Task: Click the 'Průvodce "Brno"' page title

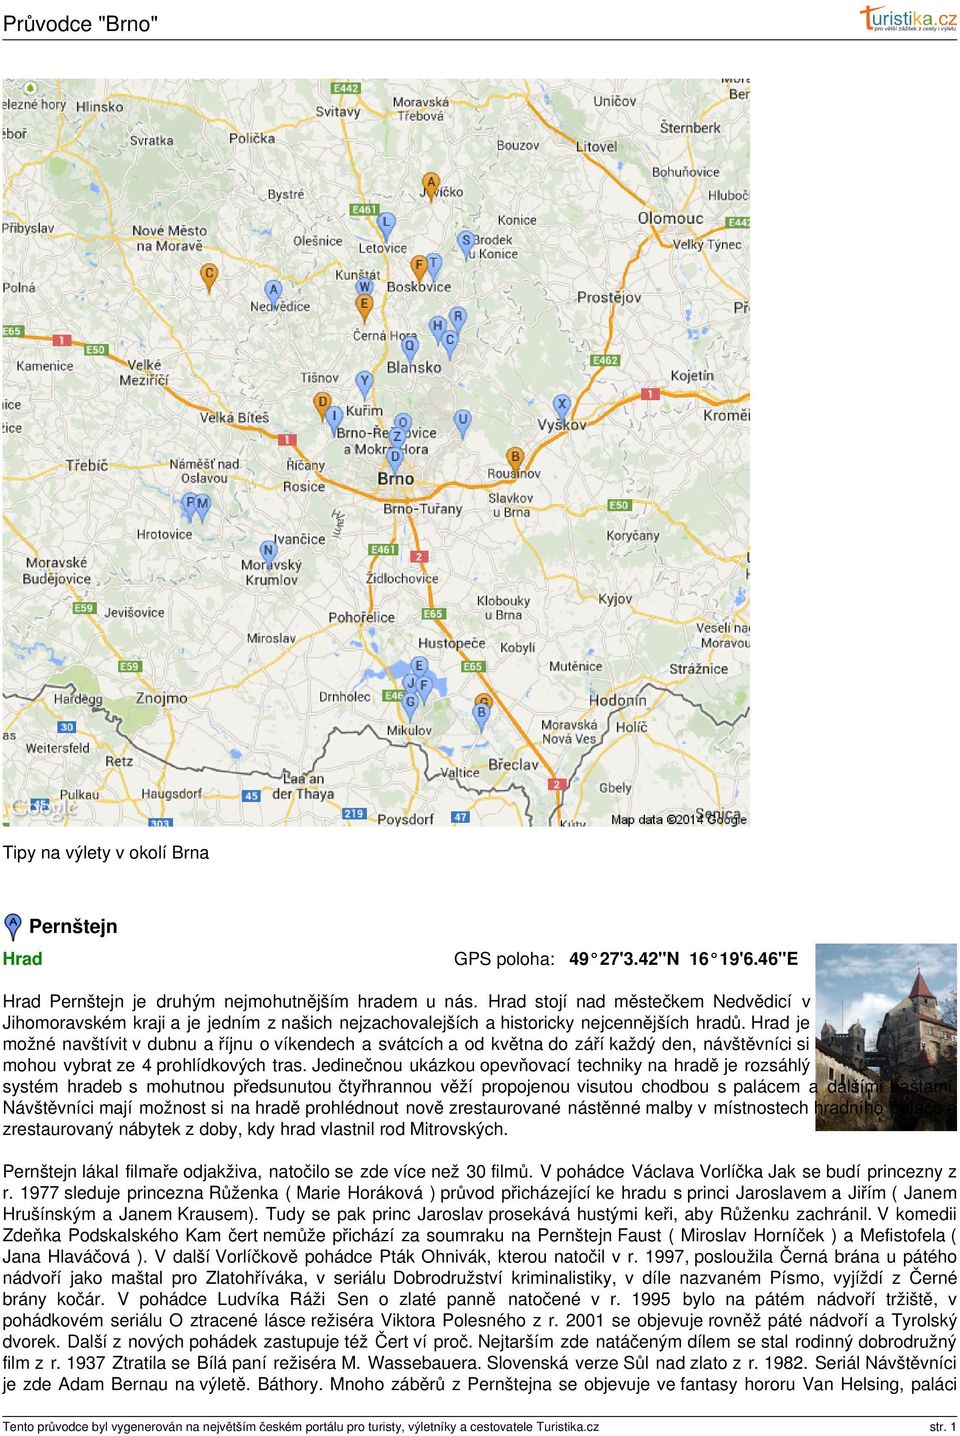Action: tap(80, 24)
